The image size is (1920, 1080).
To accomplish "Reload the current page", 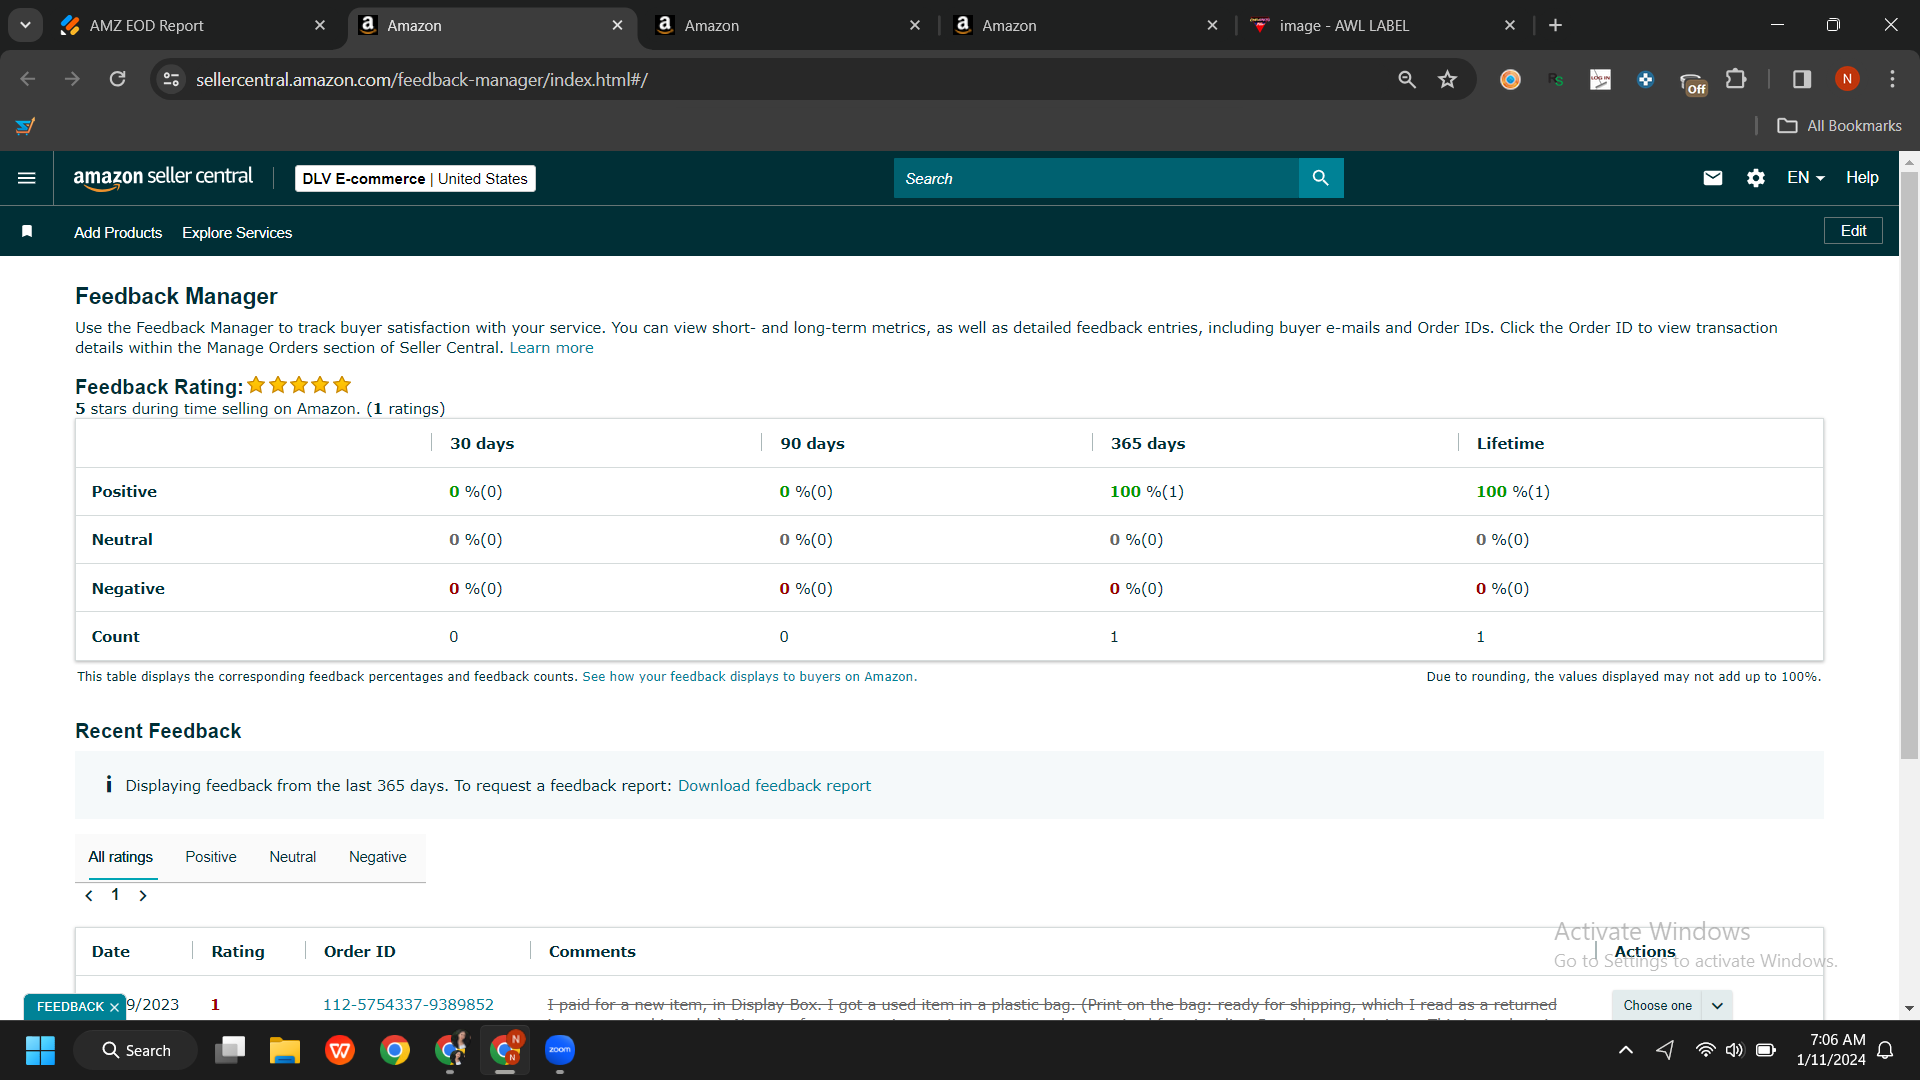I will [x=118, y=79].
